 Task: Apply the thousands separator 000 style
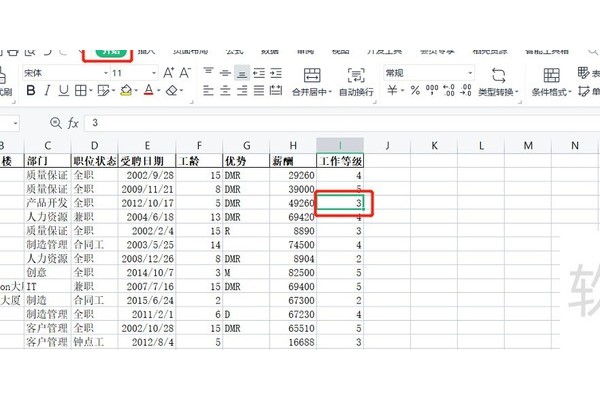(432, 91)
